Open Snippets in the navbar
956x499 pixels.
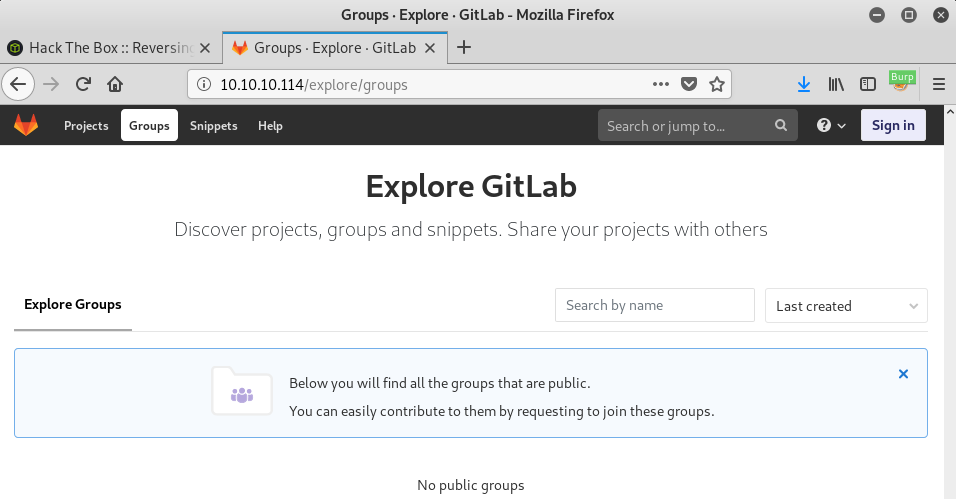point(213,126)
